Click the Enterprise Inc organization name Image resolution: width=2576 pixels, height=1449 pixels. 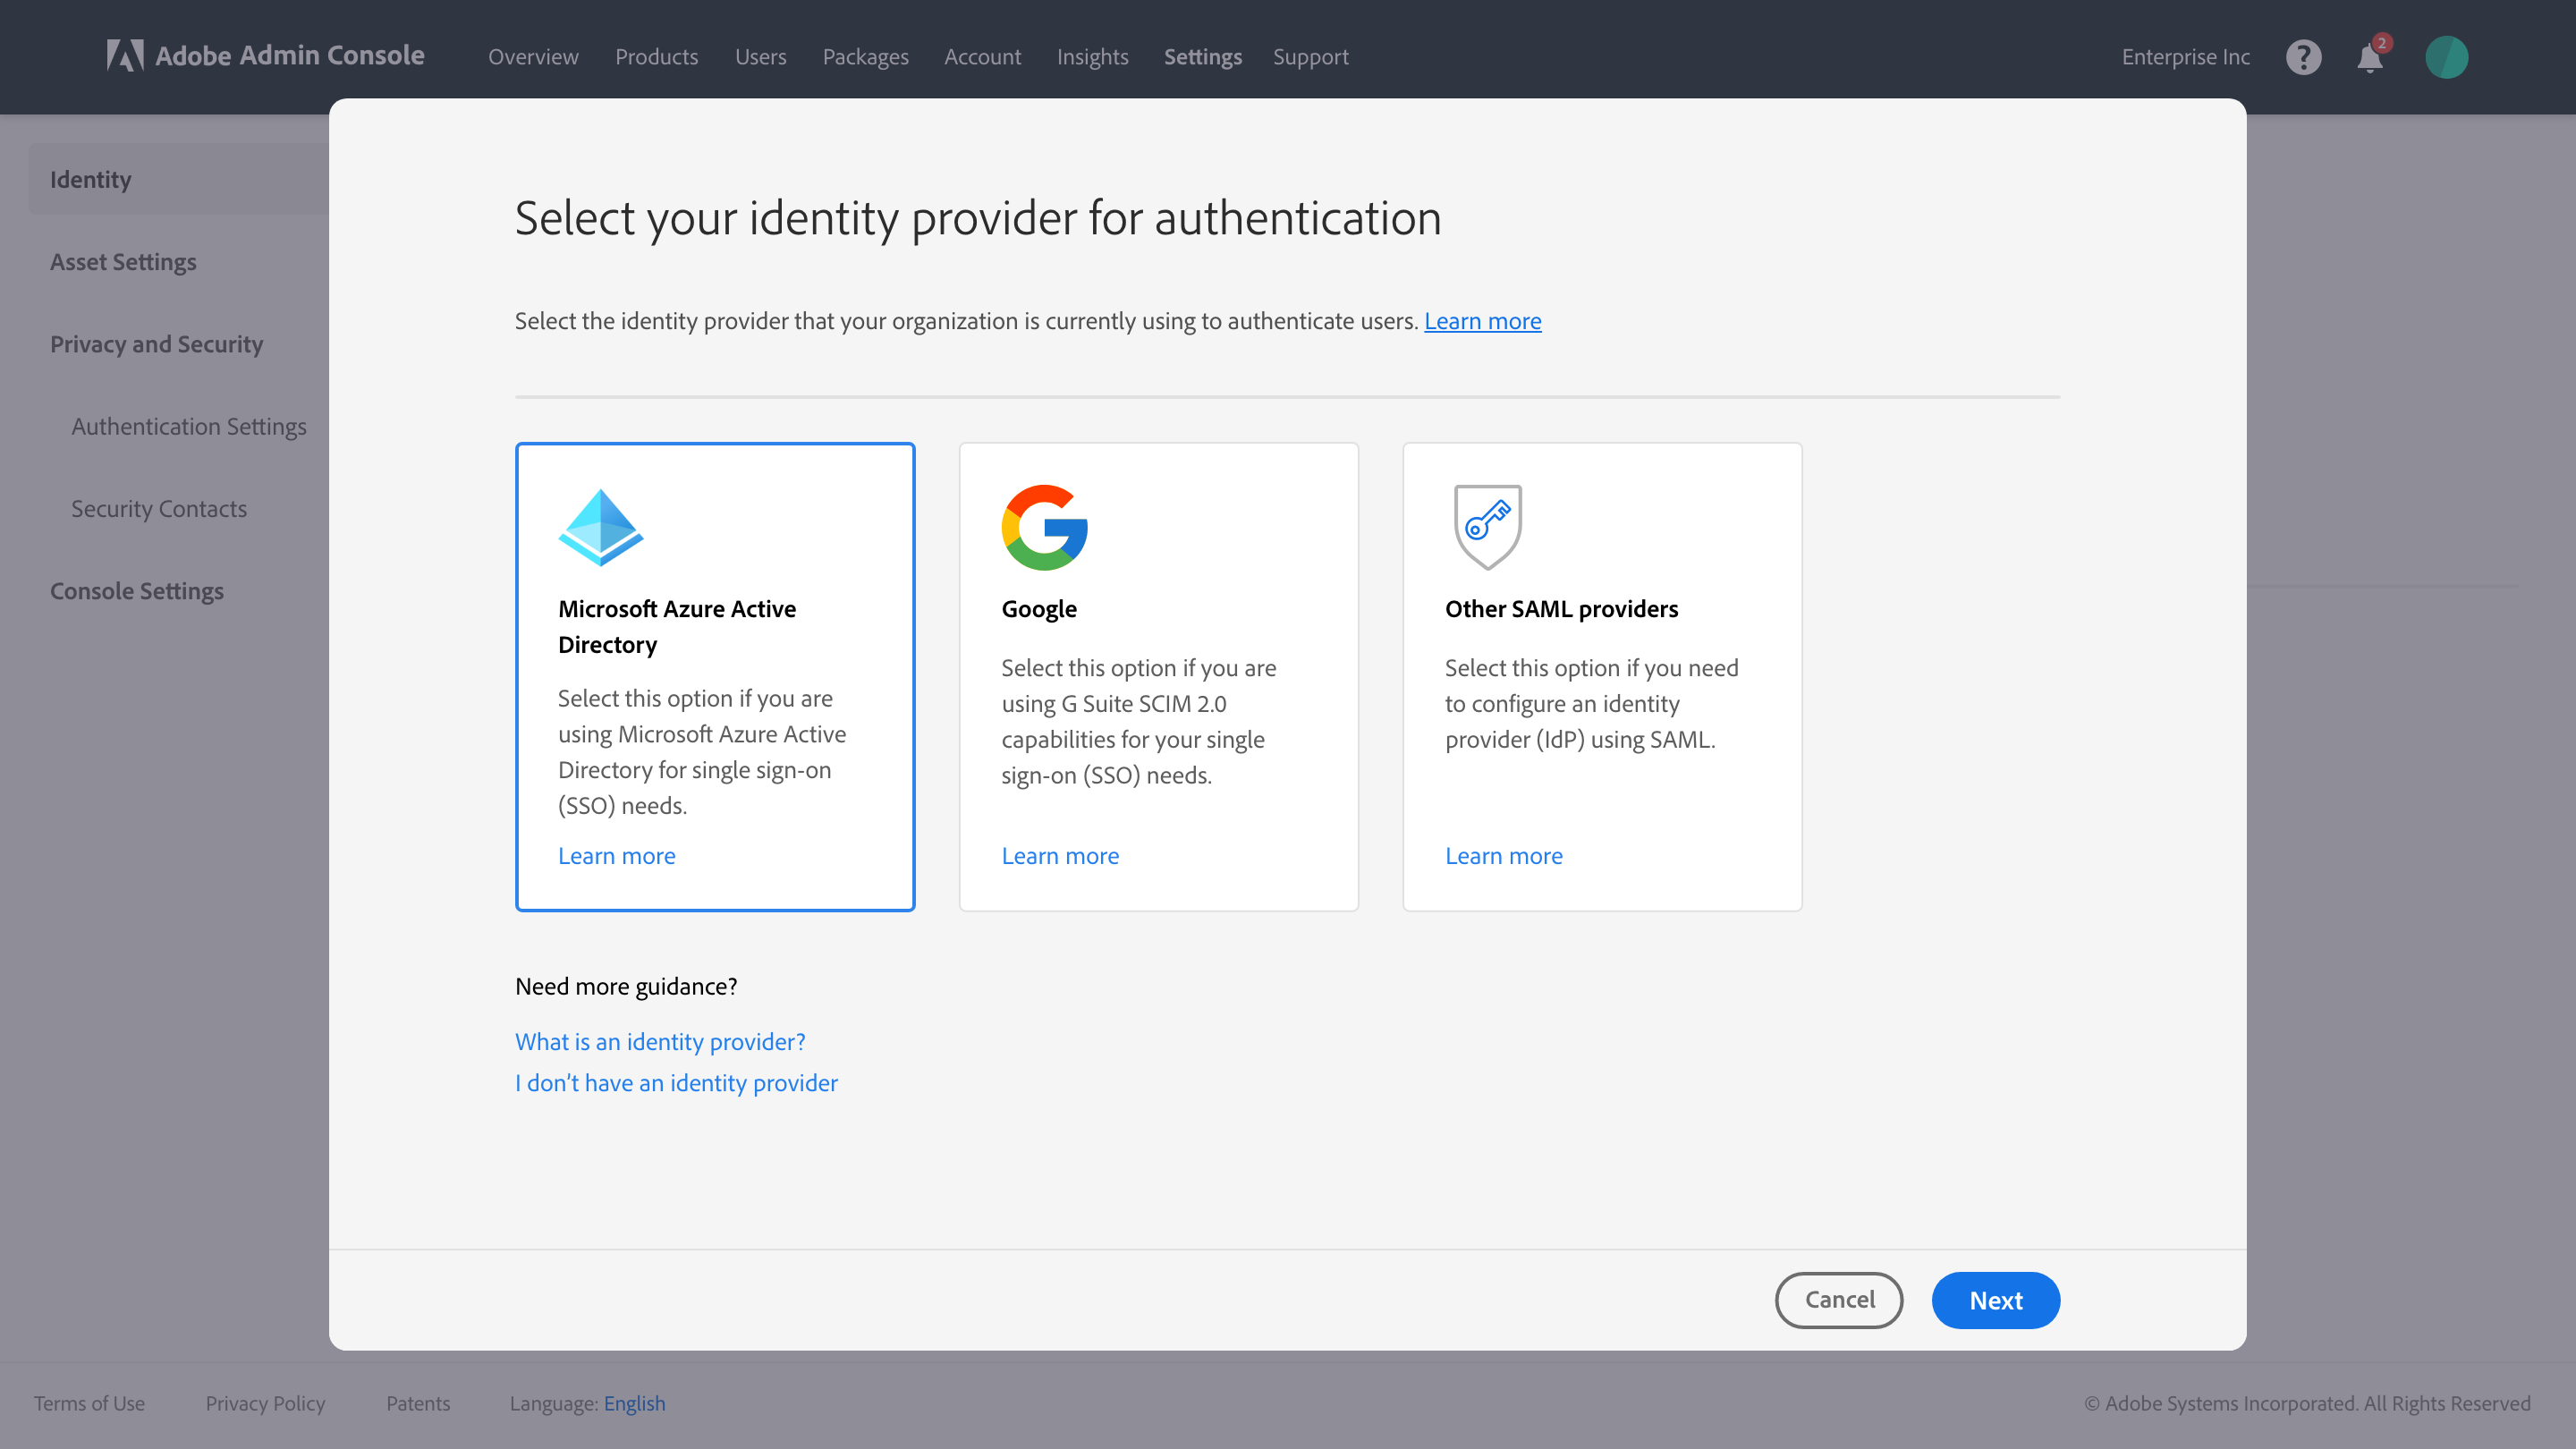tap(2185, 57)
